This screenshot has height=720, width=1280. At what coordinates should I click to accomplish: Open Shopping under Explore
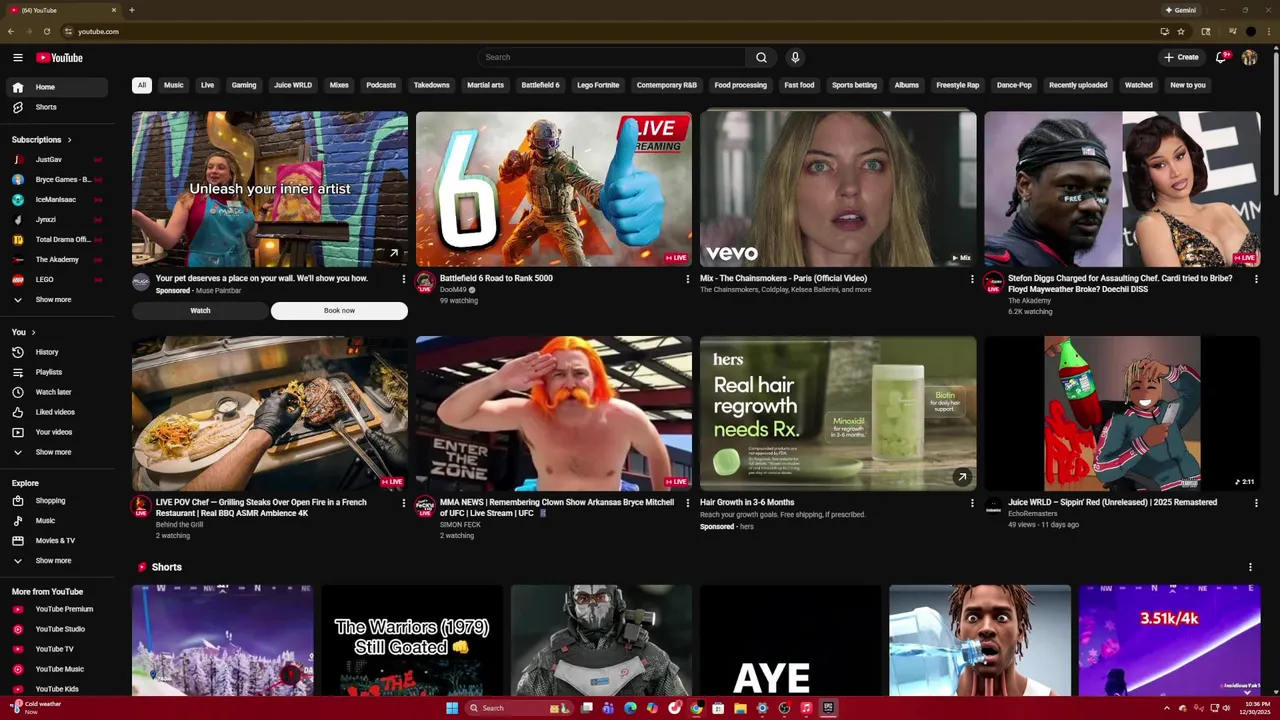(57, 501)
